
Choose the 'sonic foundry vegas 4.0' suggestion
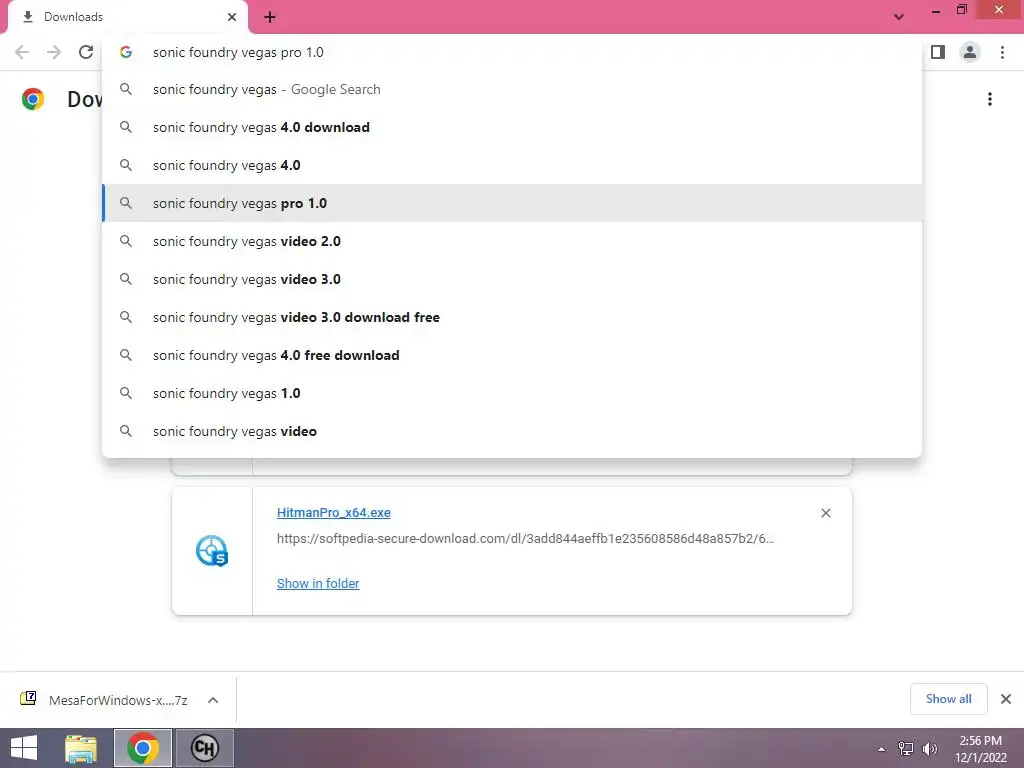tap(512, 165)
